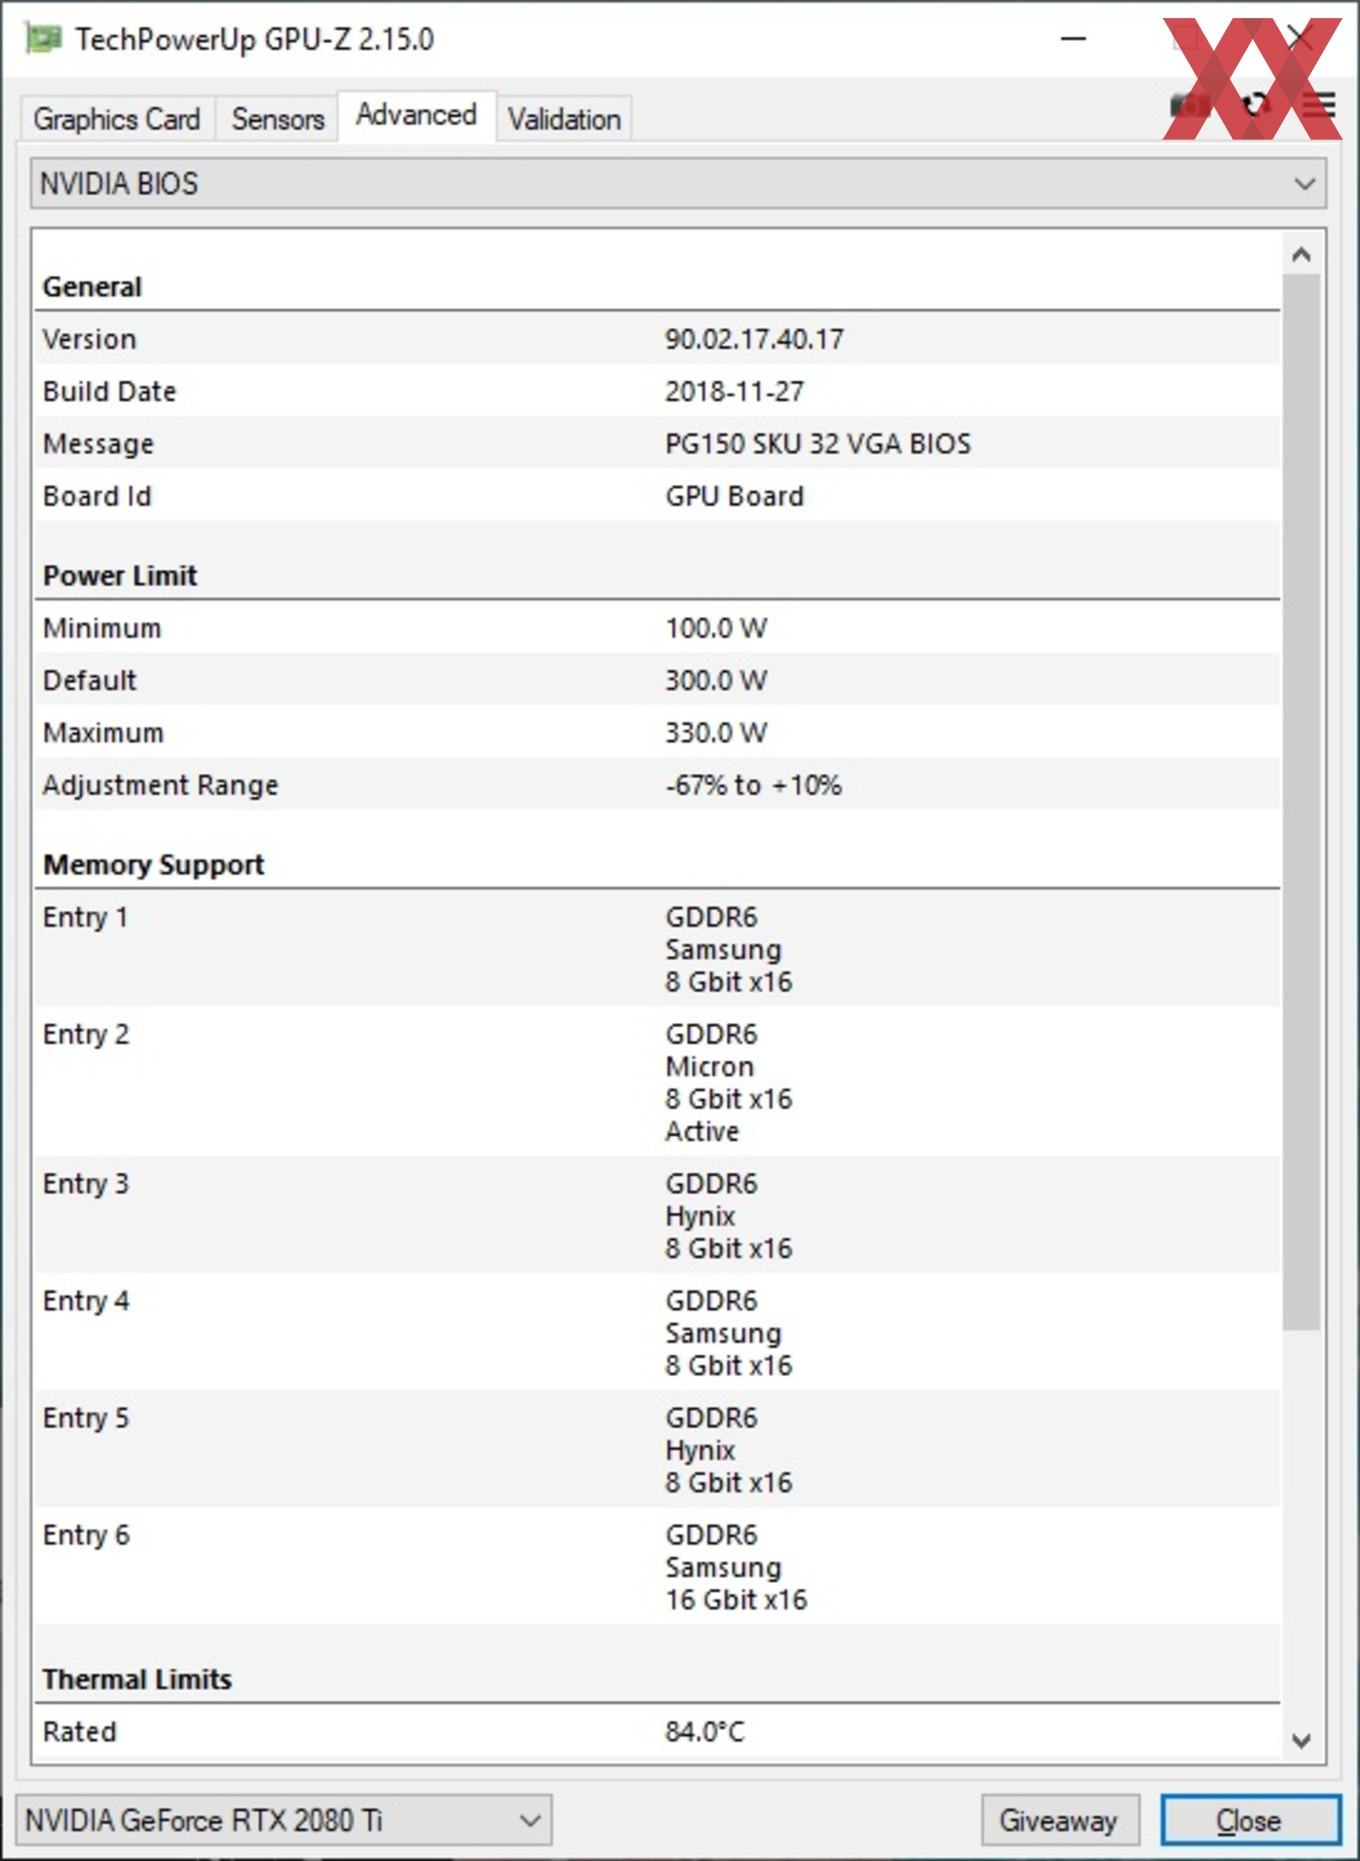
Task: Open the Sensors tab
Action: [278, 119]
